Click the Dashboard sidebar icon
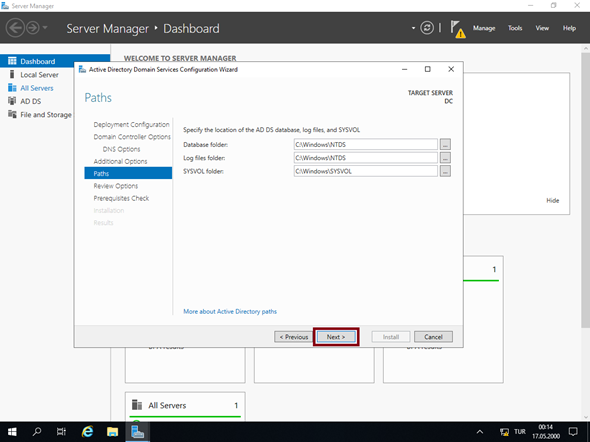Image resolution: width=590 pixels, height=442 pixels. click(12, 61)
